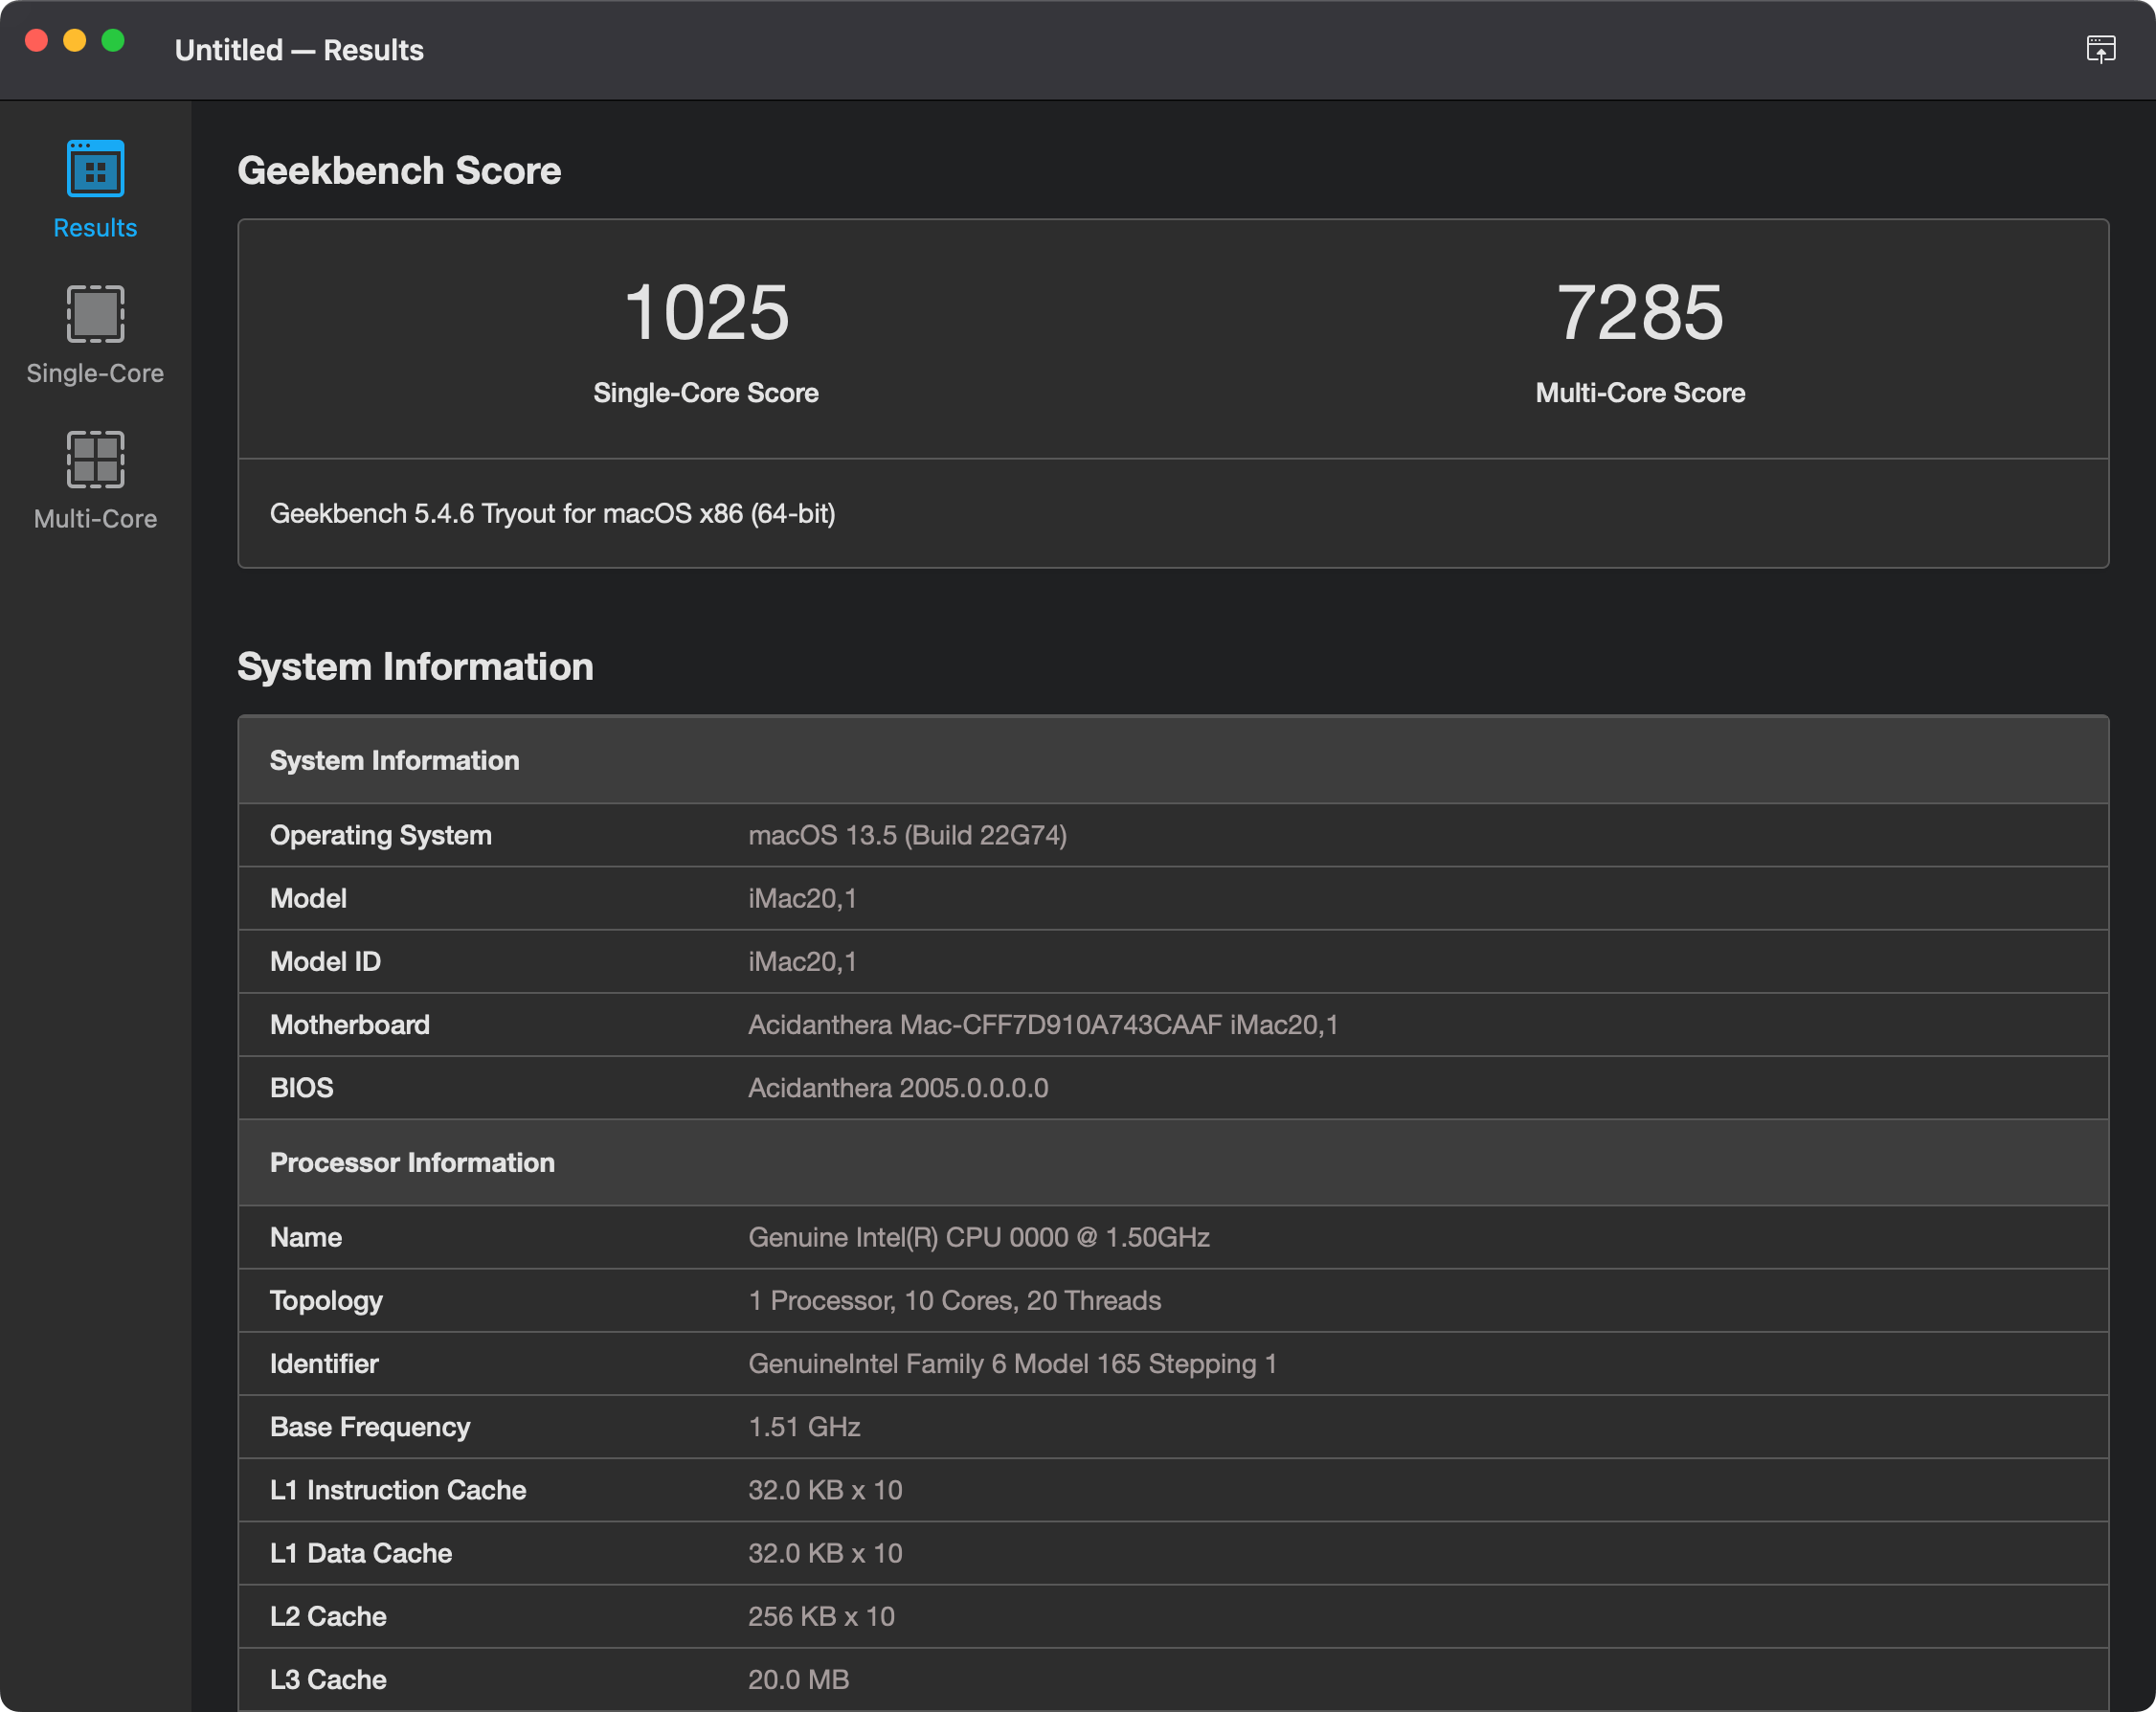This screenshot has height=1712, width=2156.
Task: Select the Single-Core sidebar icon
Action: tap(95, 314)
